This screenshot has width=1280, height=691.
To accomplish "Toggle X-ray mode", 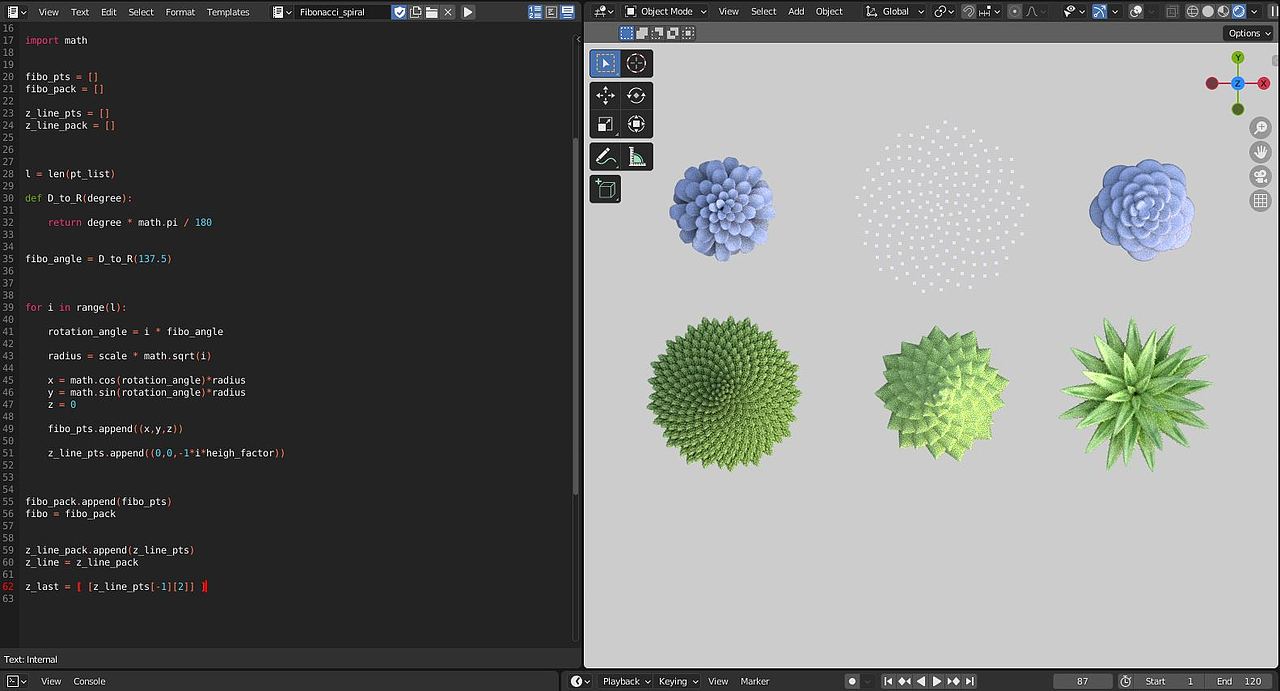I will point(1170,11).
